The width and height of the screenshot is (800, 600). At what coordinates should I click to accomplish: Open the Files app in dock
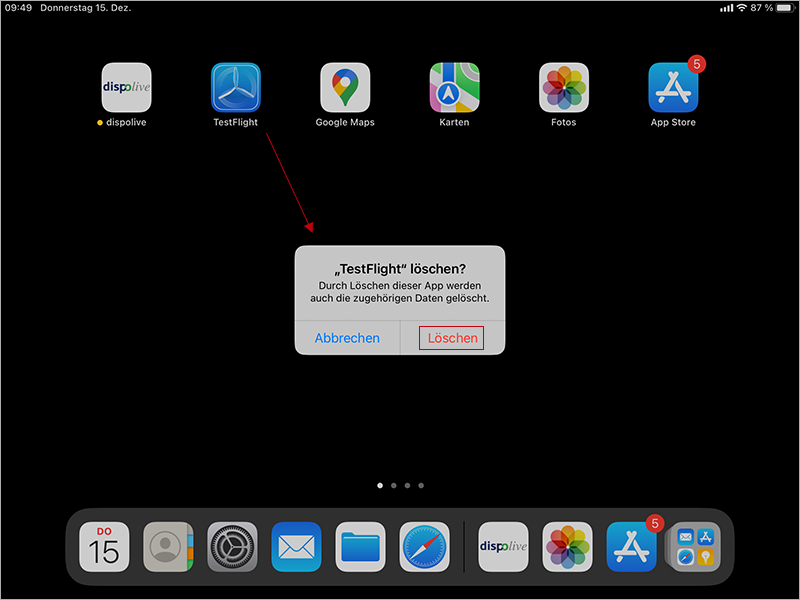coord(360,546)
